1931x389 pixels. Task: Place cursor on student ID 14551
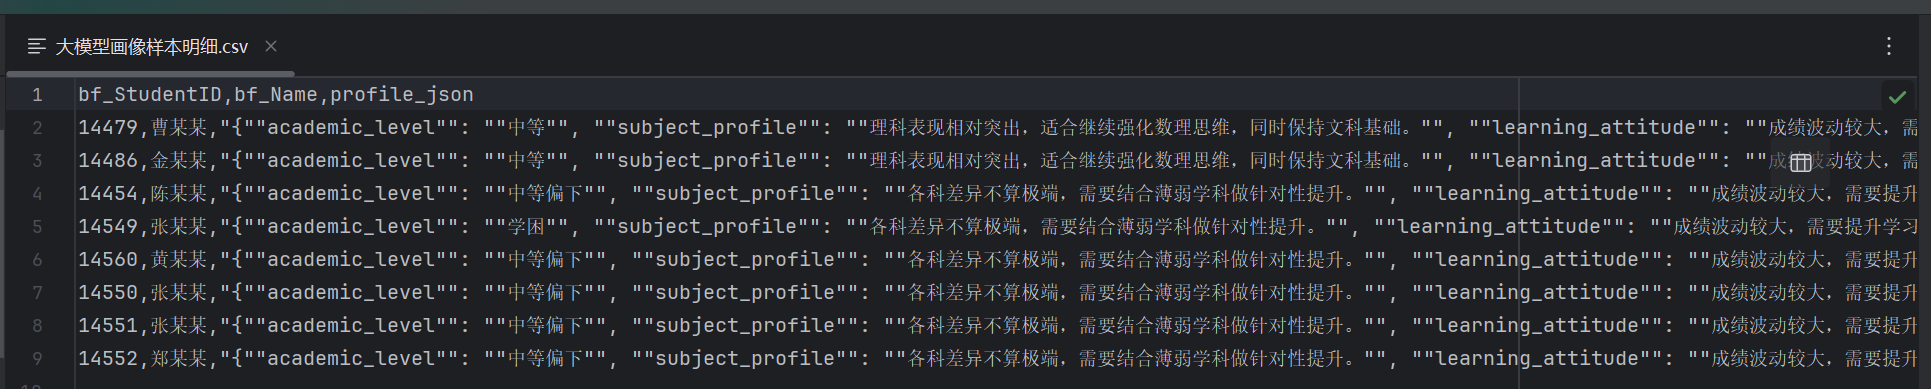[108, 325]
